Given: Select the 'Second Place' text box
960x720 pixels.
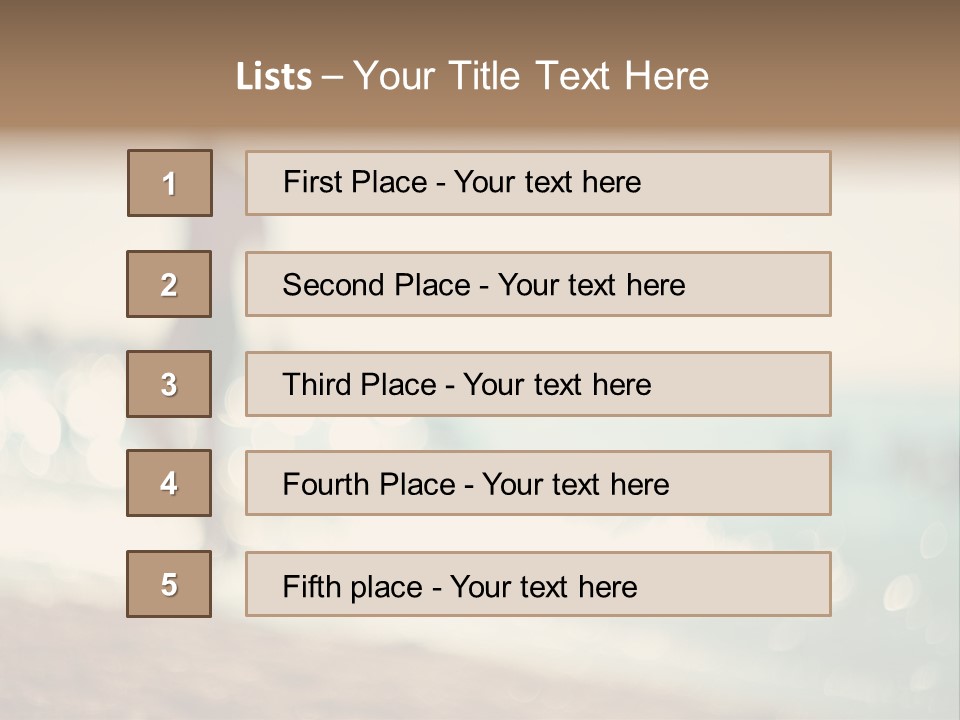Looking at the screenshot, I should point(538,284).
